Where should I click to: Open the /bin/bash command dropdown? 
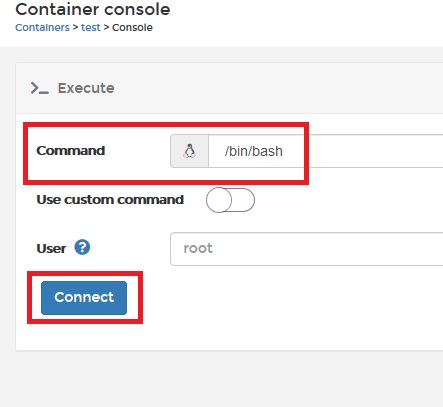pos(326,151)
